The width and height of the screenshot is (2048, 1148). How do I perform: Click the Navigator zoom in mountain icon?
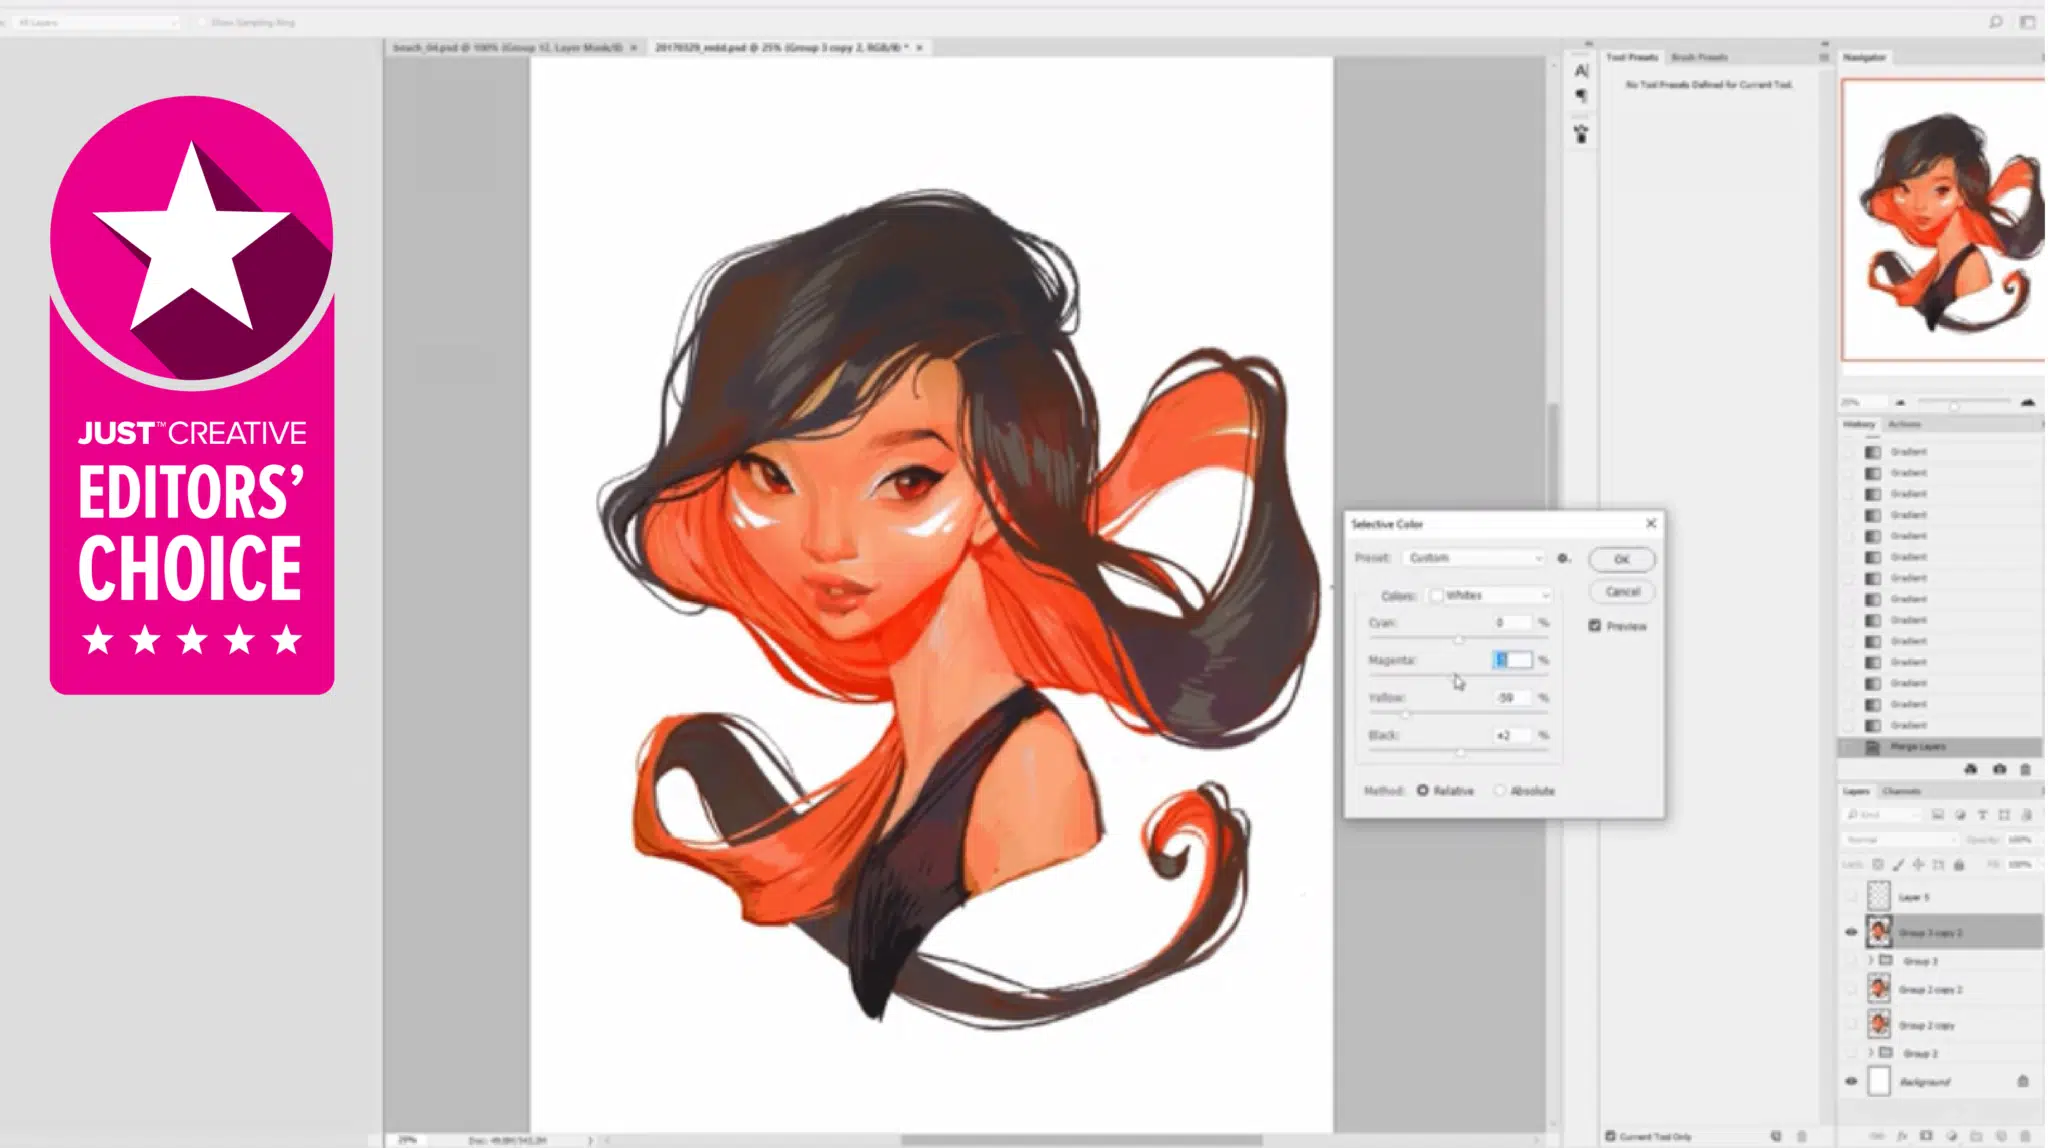2027,402
